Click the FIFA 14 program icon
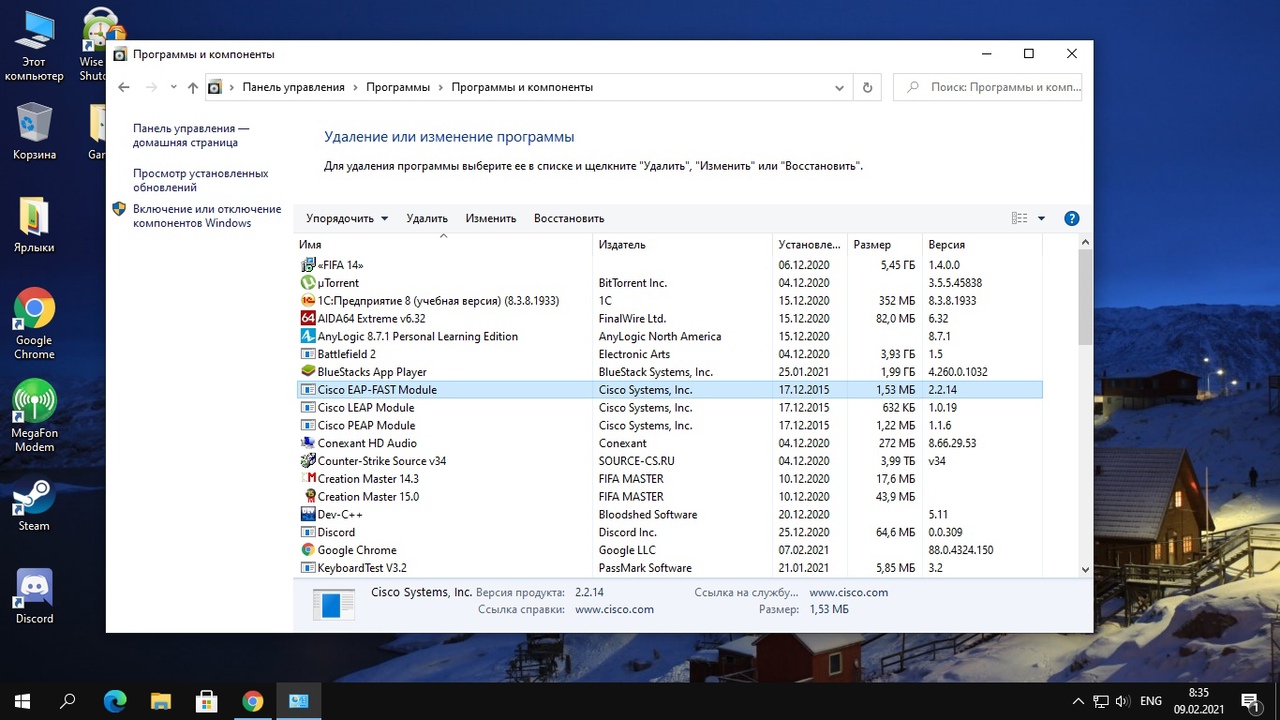 tap(308, 265)
